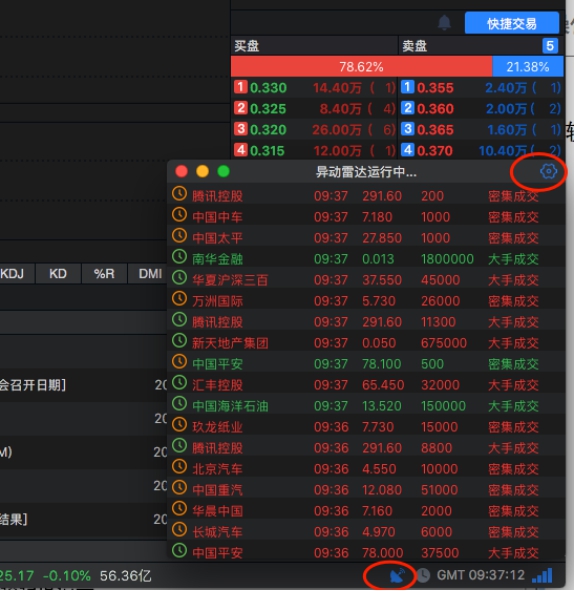Click price 65.450 on 汇丰控股 row
Viewport: 575px width, 591px height.
(x=383, y=385)
